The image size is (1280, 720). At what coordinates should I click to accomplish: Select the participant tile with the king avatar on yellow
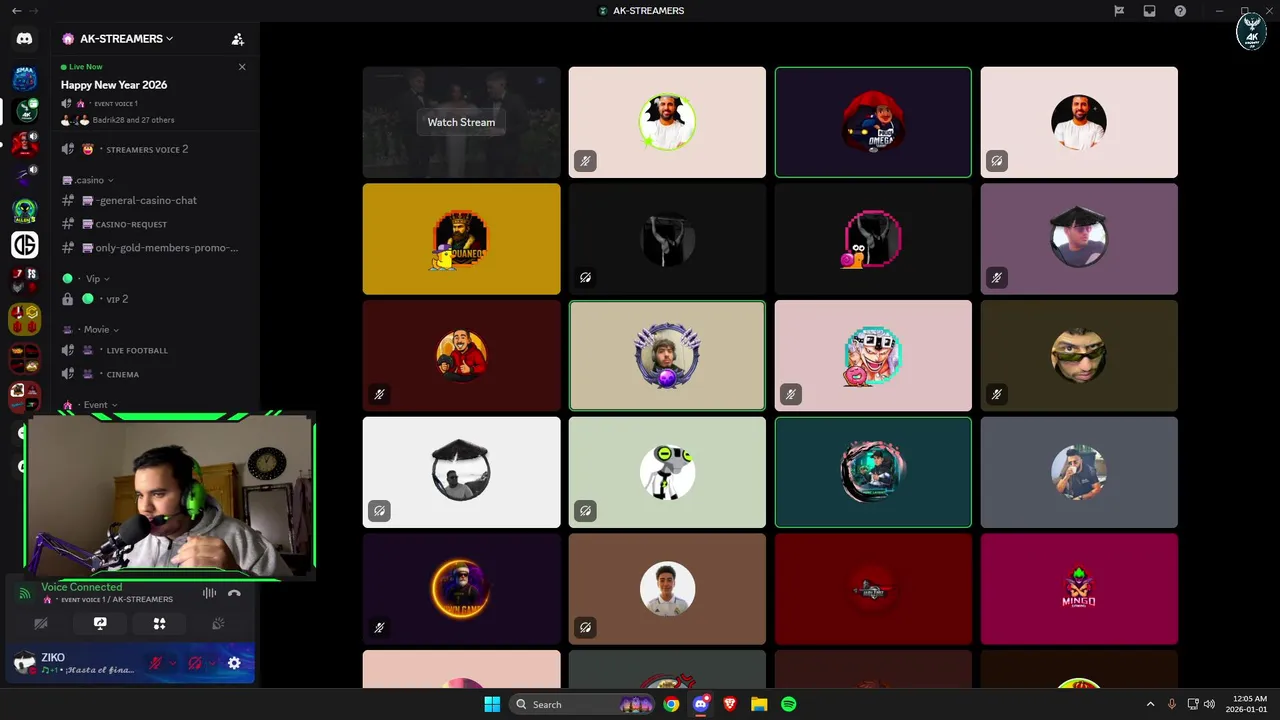(x=461, y=239)
